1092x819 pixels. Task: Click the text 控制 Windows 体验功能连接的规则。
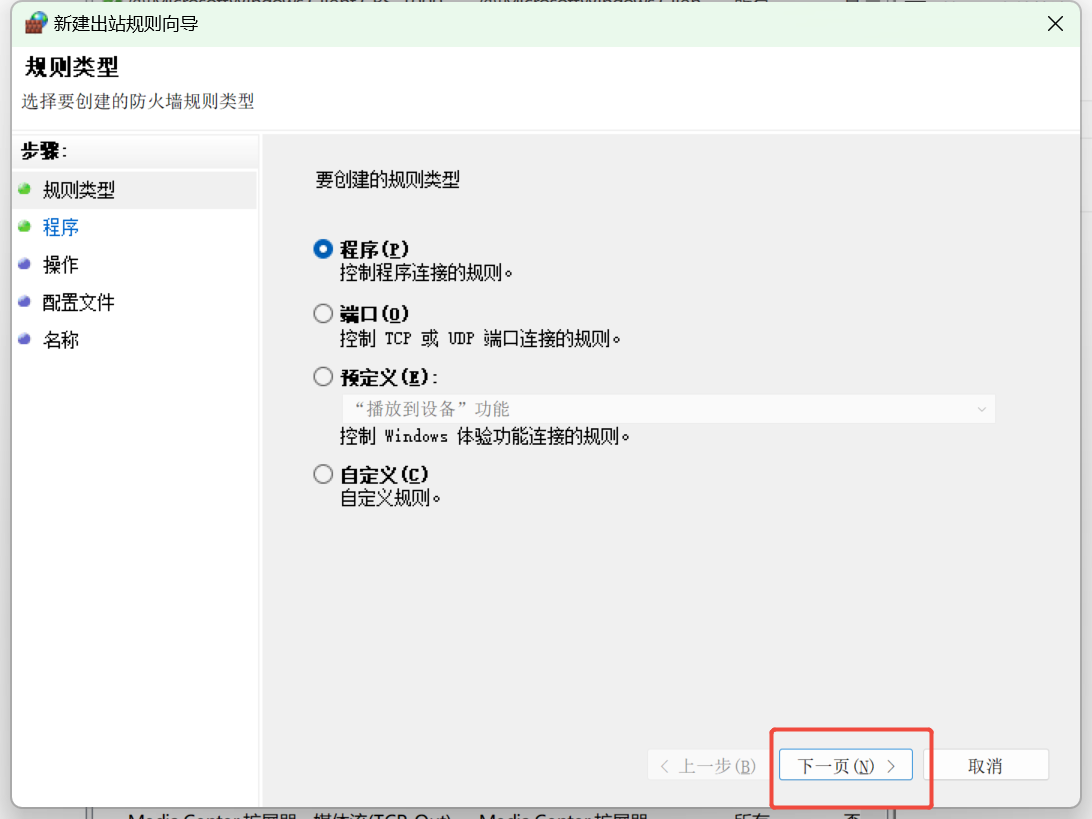(x=485, y=436)
